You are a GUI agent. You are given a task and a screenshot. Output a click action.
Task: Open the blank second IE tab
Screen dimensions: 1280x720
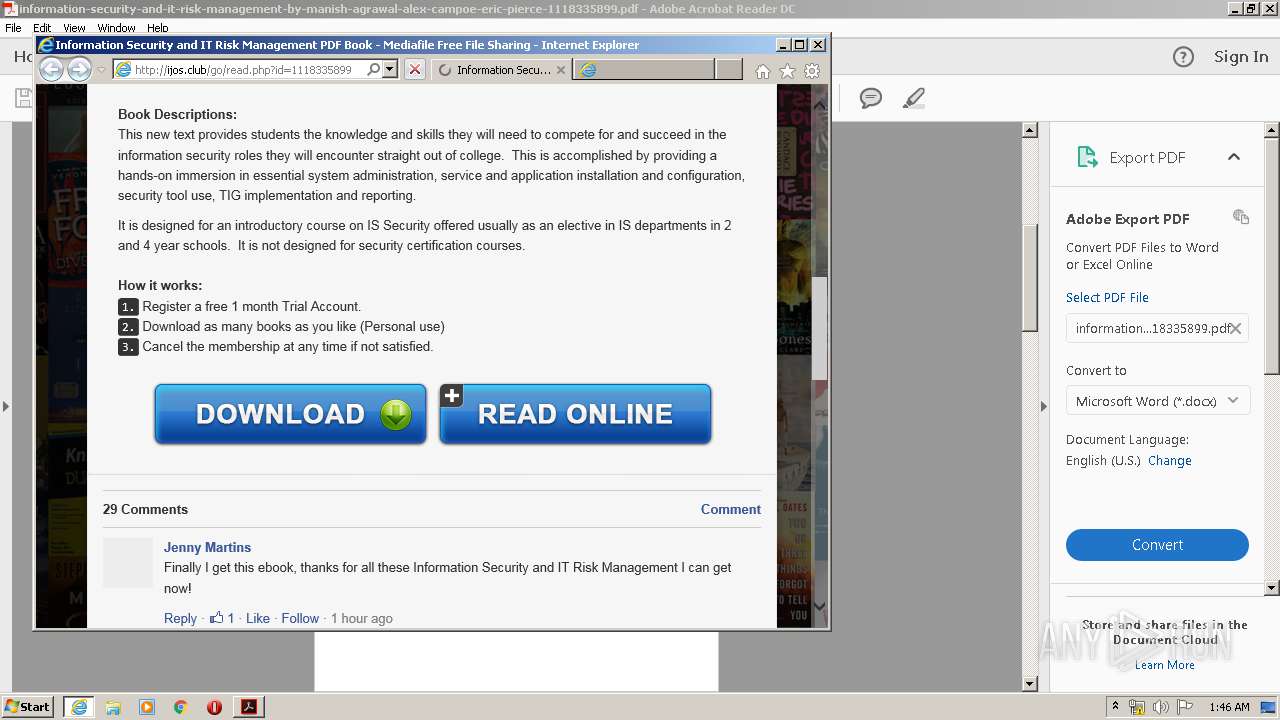point(644,70)
